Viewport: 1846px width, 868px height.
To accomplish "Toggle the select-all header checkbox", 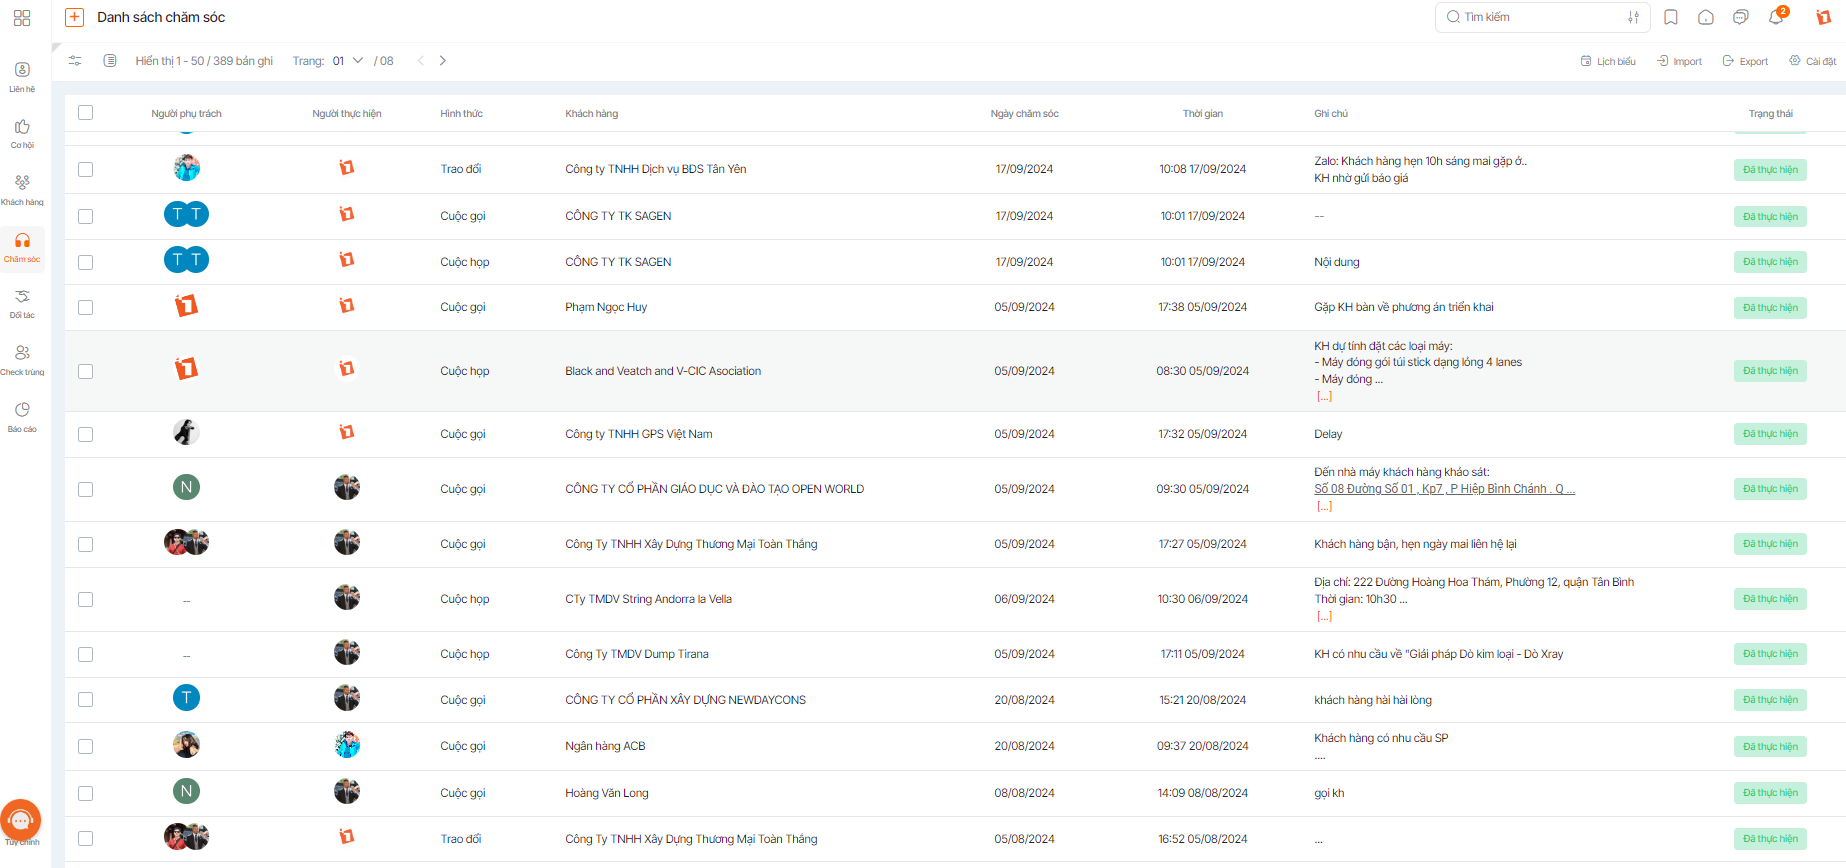I will (86, 113).
